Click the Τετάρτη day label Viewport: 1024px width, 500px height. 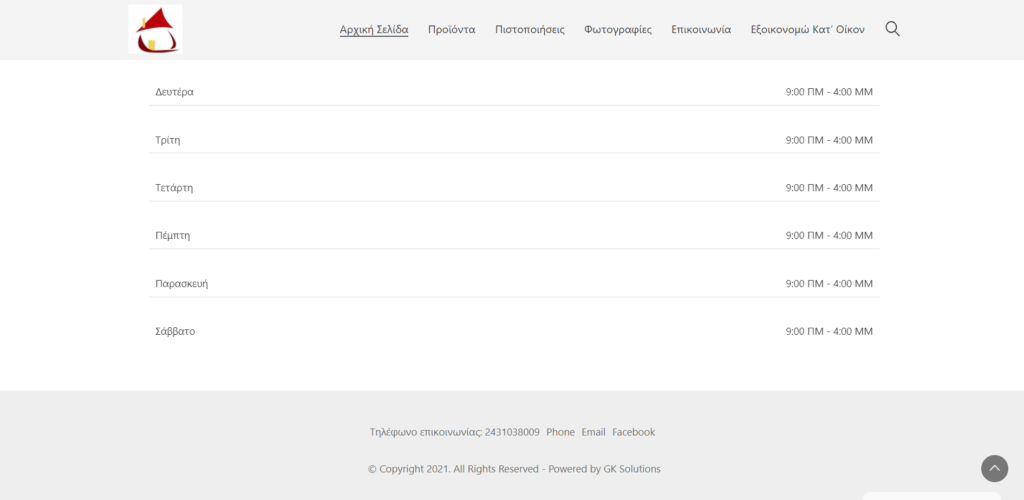174,188
